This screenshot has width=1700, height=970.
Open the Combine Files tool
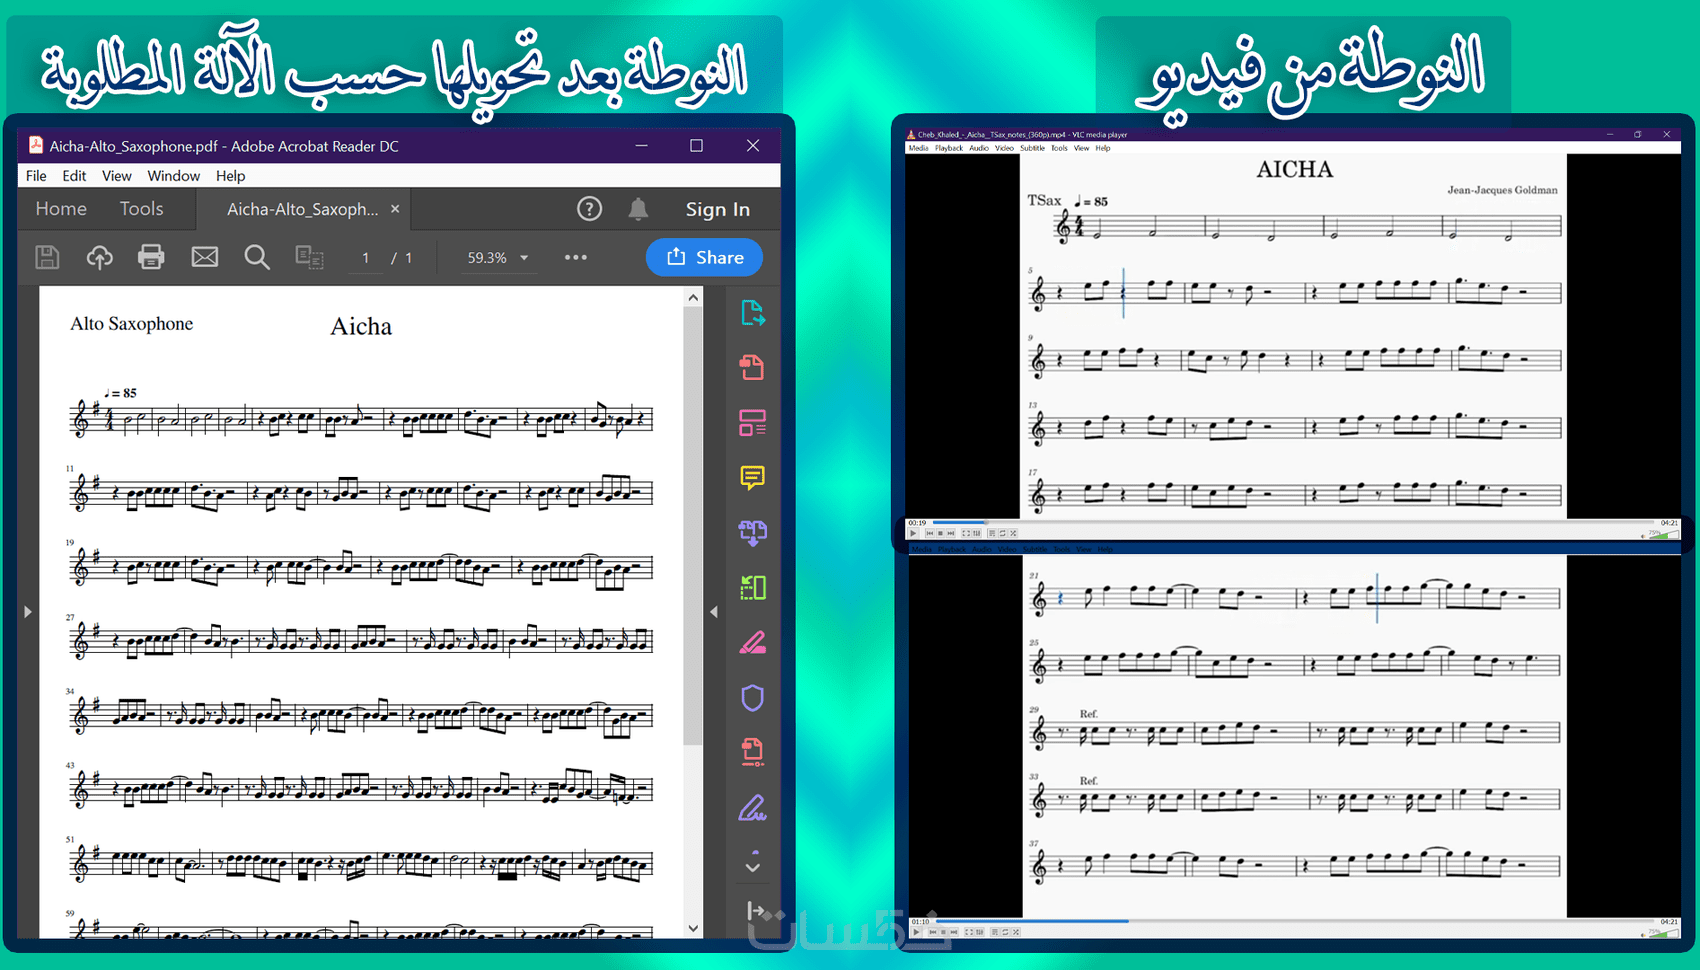752,532
